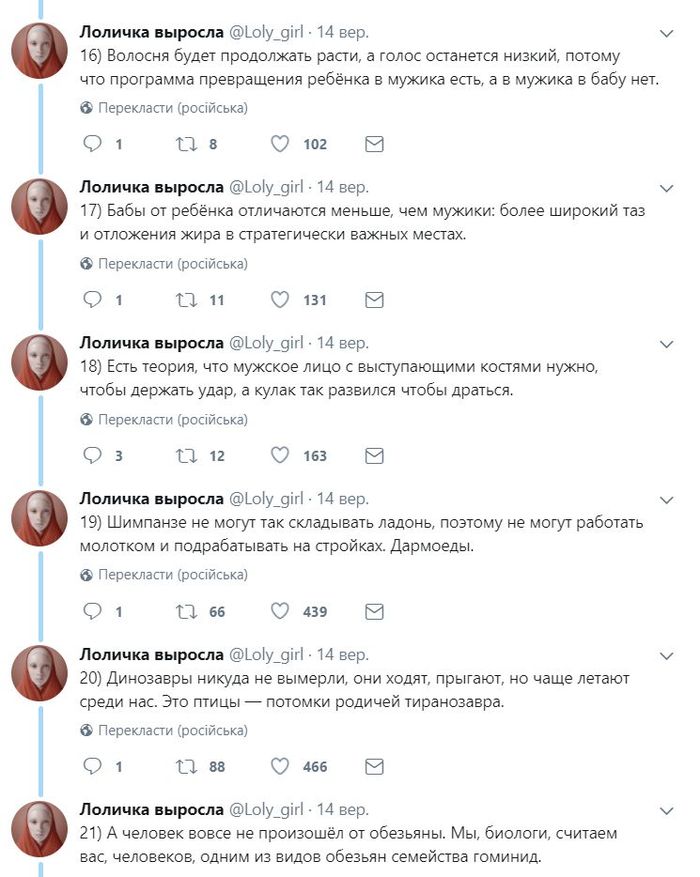Click the profile avatar next to tweet 17
The width and height of the screenshot is (700, 877).
[x=39, y=207]
